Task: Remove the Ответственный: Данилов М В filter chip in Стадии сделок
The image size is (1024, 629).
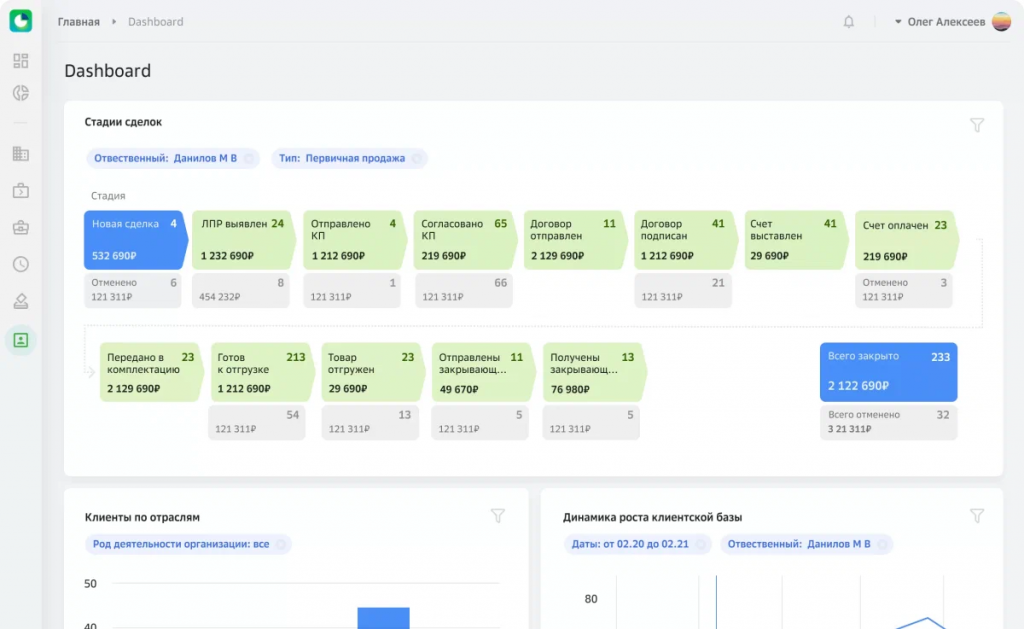Action: 249,158
